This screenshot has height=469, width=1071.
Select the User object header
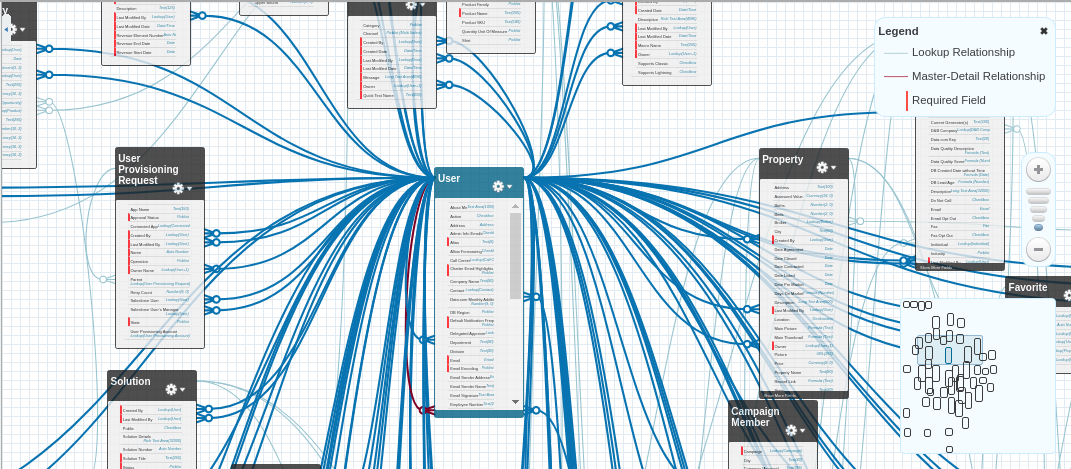point(460,179)
